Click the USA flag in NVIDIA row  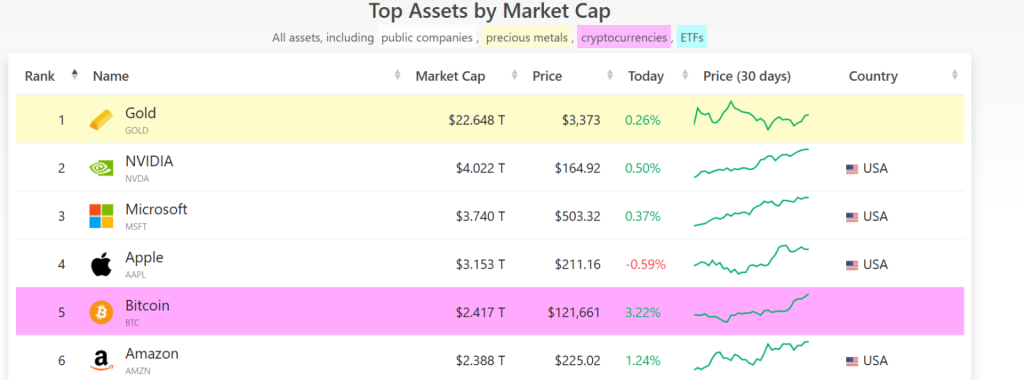coord(852,168)
